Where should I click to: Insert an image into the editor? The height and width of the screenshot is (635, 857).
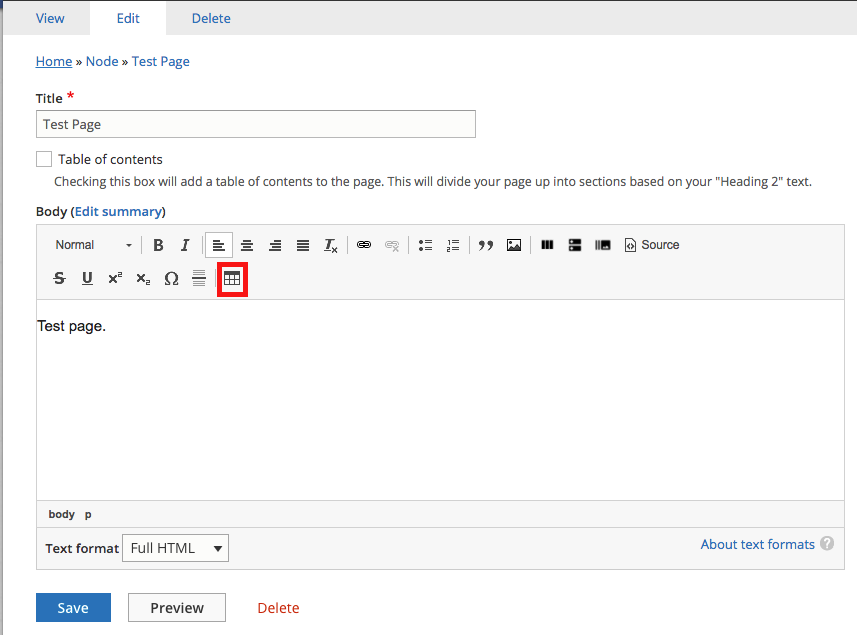click(x=513, y=245)
